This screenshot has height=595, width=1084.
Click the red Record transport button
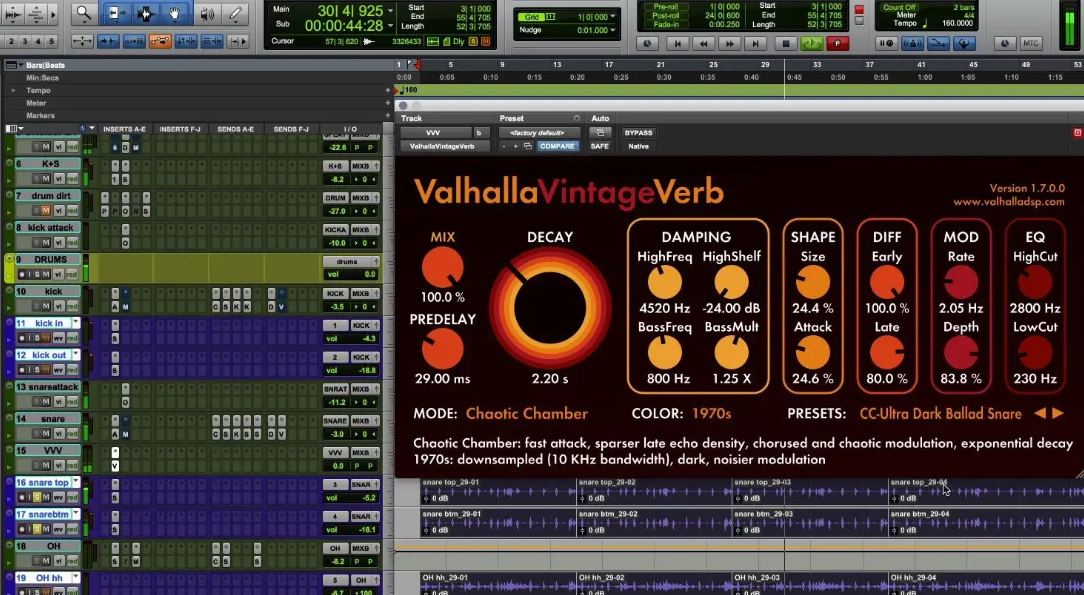(837, 44)
